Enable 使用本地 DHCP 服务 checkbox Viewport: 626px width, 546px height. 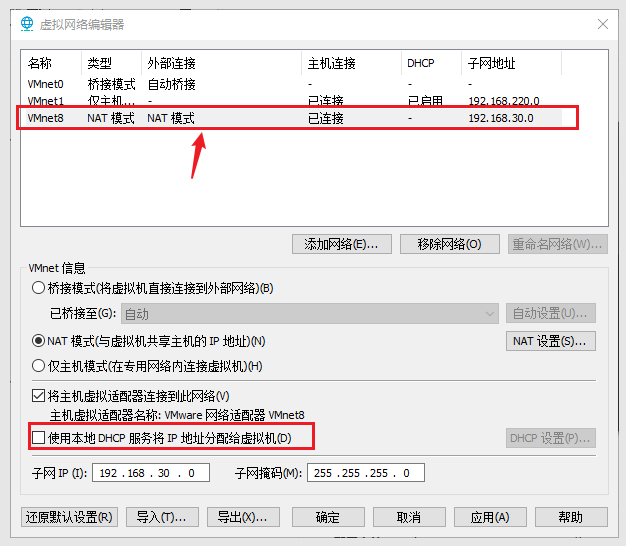[38, 438]
